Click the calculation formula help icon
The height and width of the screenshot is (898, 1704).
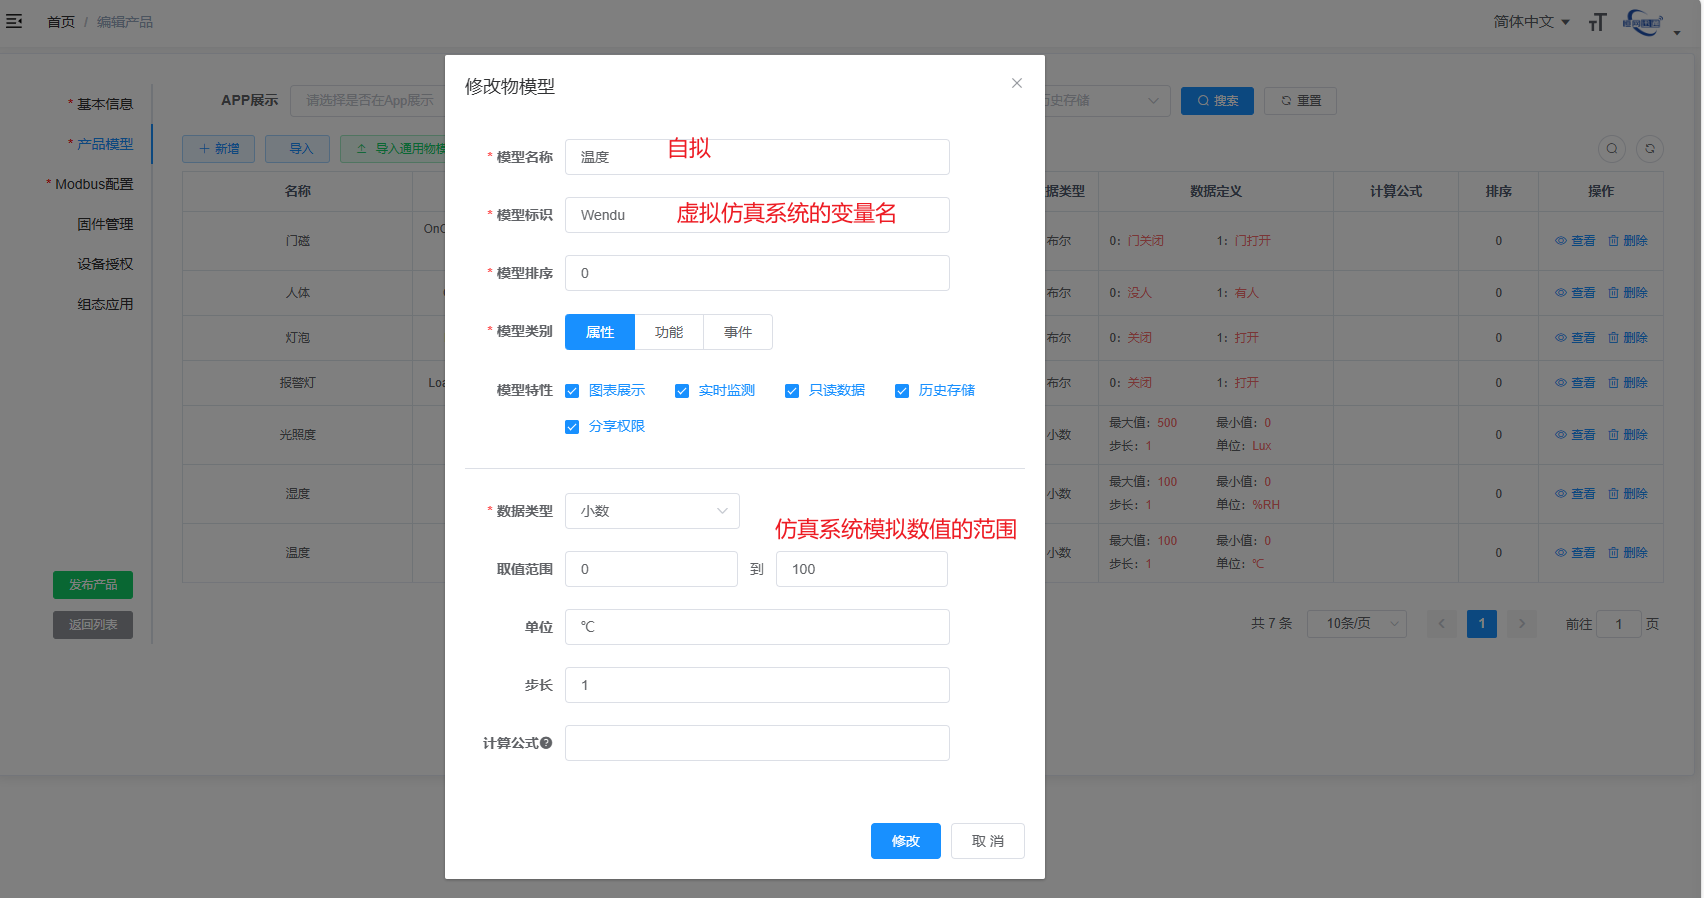(546, 743)
